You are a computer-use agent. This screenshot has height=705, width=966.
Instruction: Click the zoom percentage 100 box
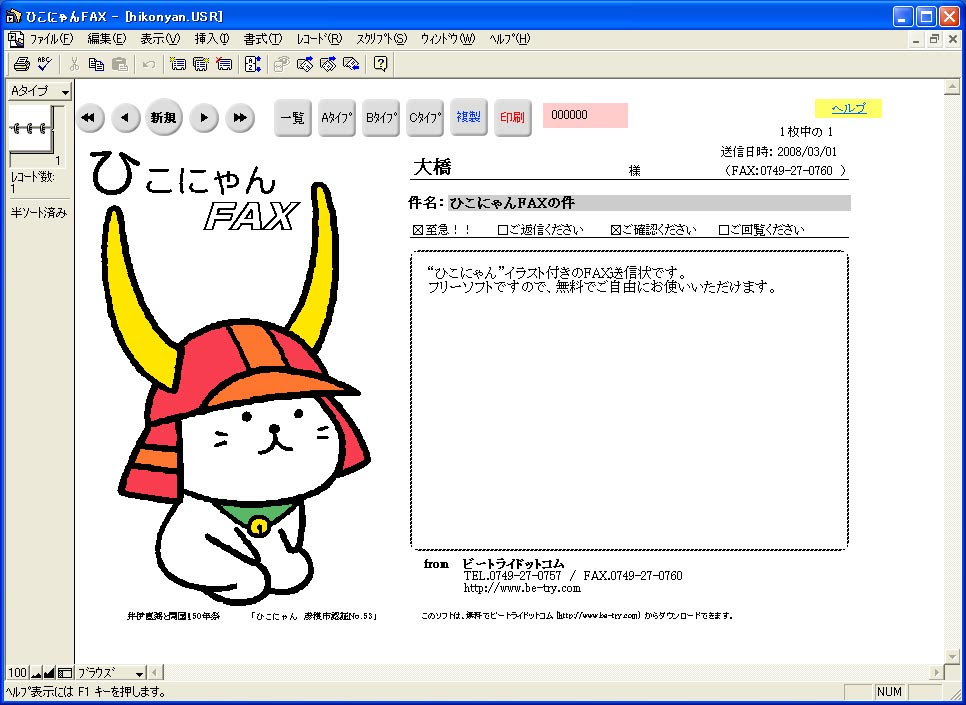pyautogui.click(x=18, y=673)
